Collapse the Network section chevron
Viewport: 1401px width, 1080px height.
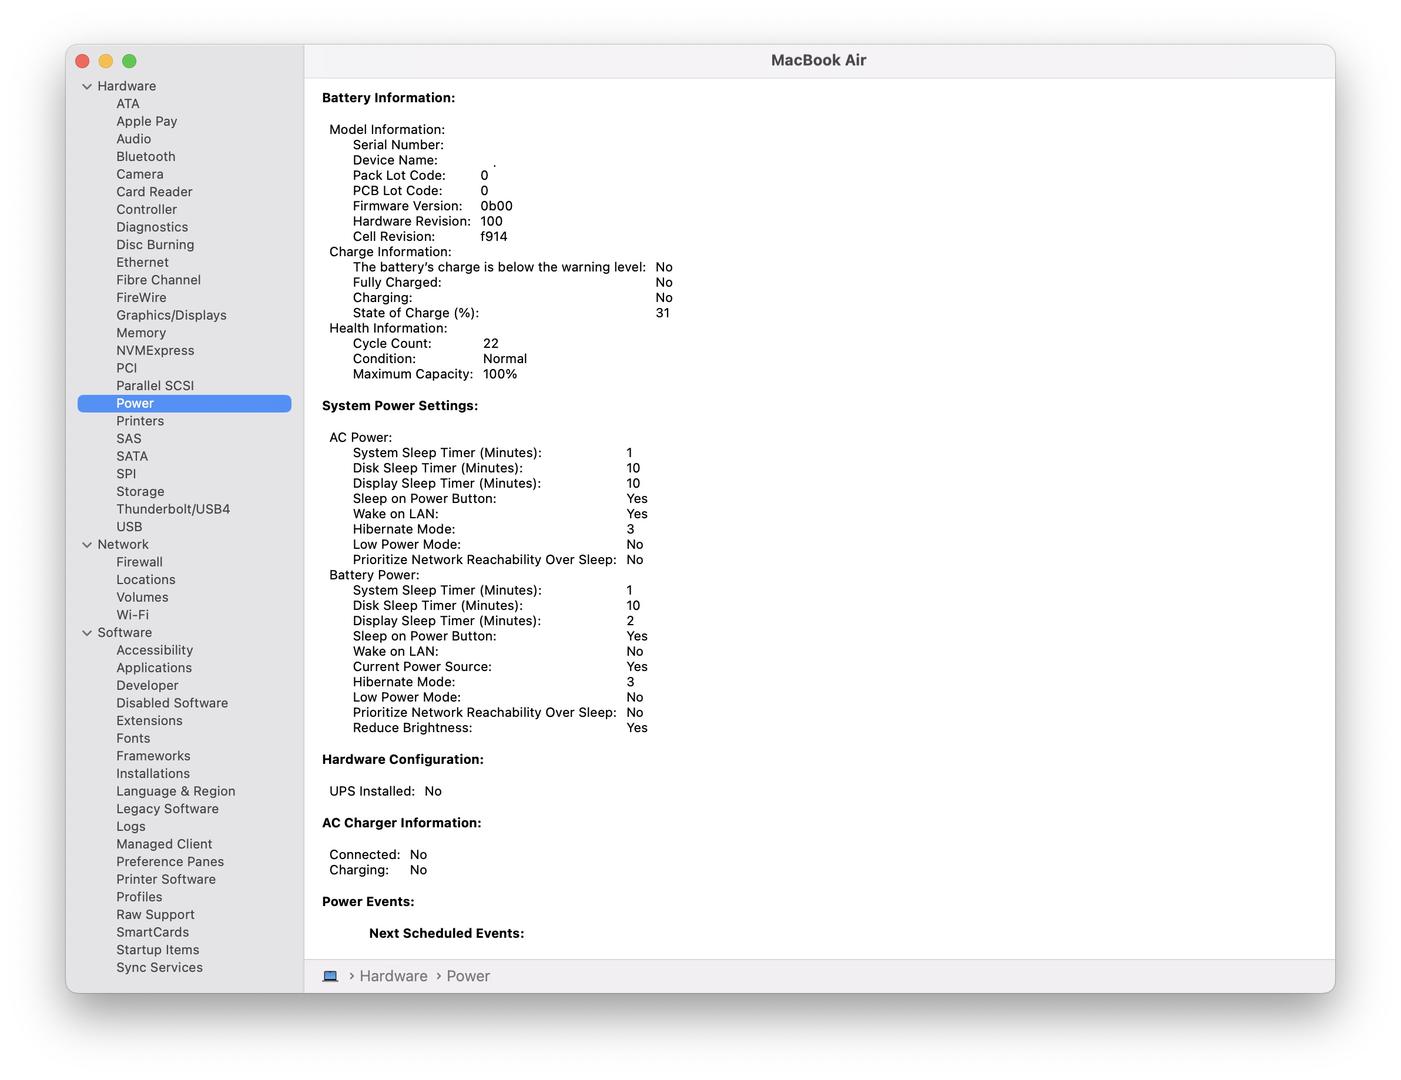[87, 545]
